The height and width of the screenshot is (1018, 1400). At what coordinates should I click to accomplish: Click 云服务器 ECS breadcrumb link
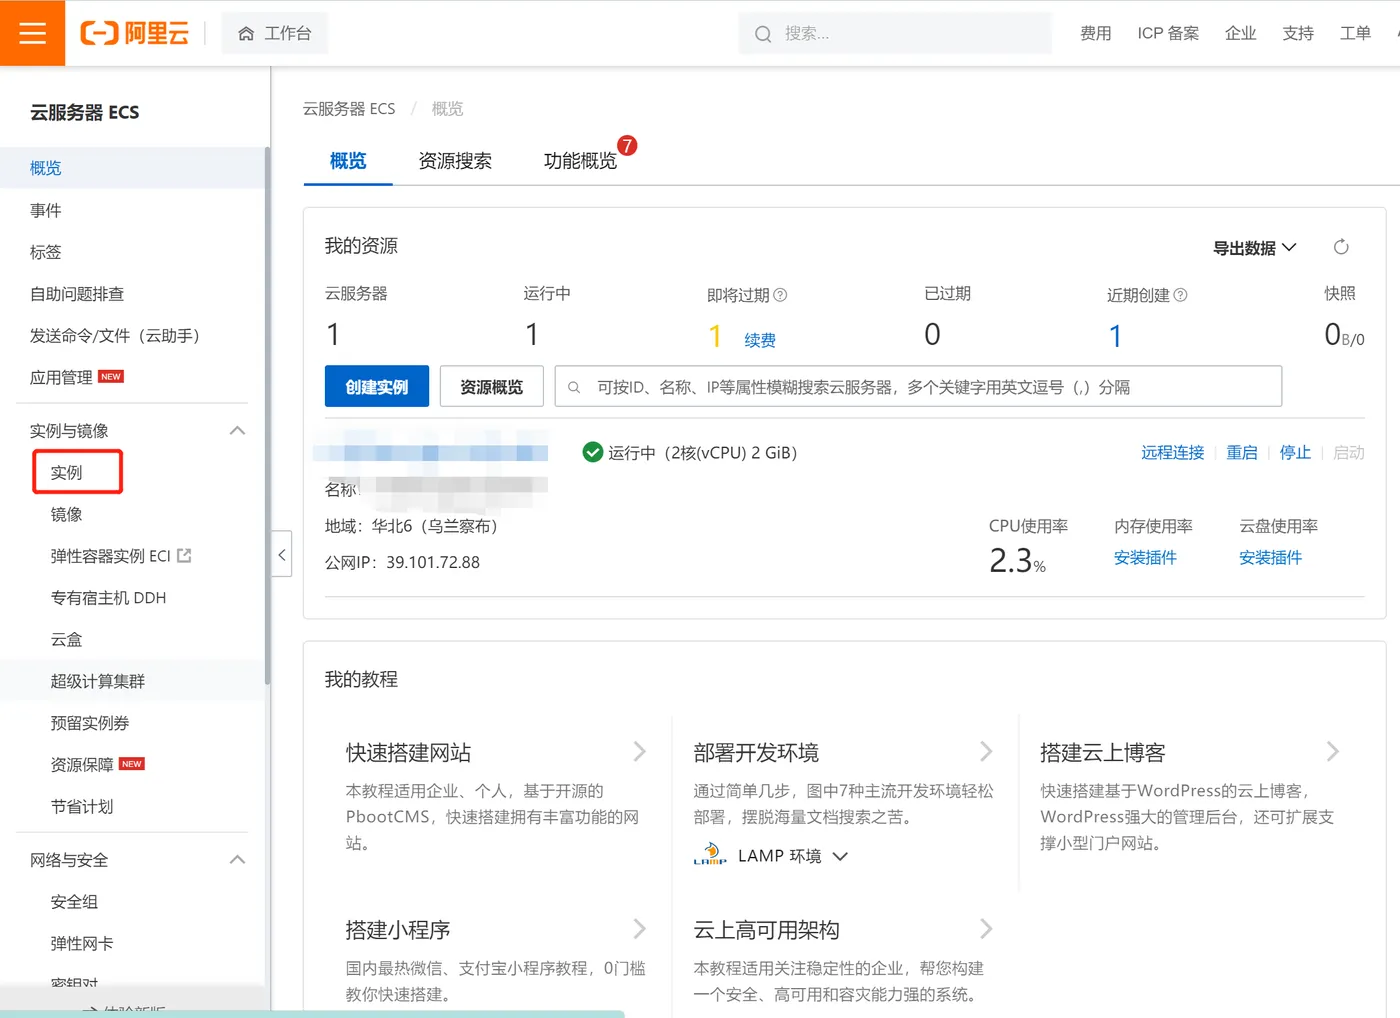(x=349, y=108)
